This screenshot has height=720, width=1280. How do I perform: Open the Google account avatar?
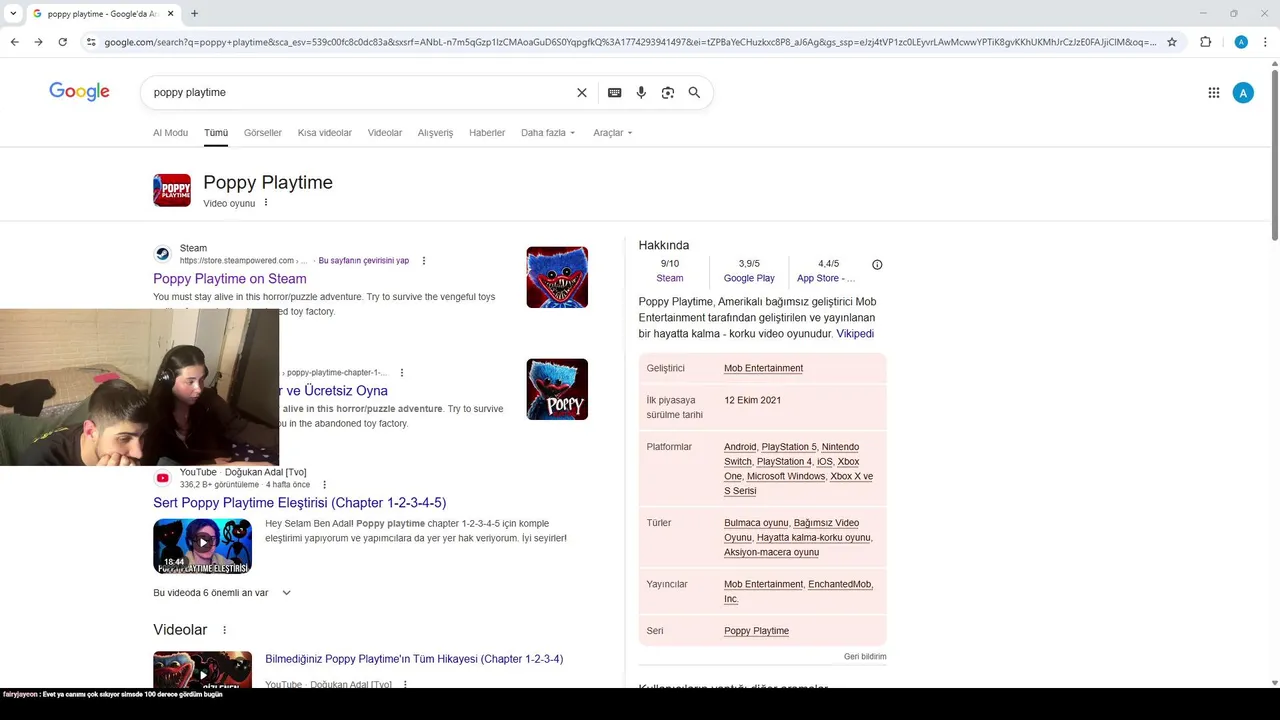(1243, 93)
